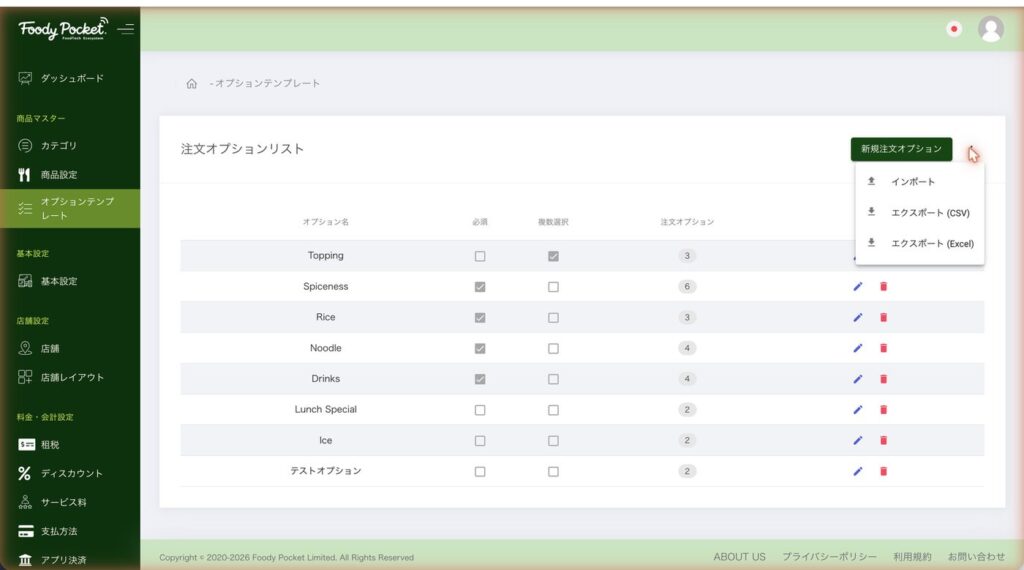Click the オプション名 column header
The width and height of the screenshot is (1024, 570).
(325, 222)
